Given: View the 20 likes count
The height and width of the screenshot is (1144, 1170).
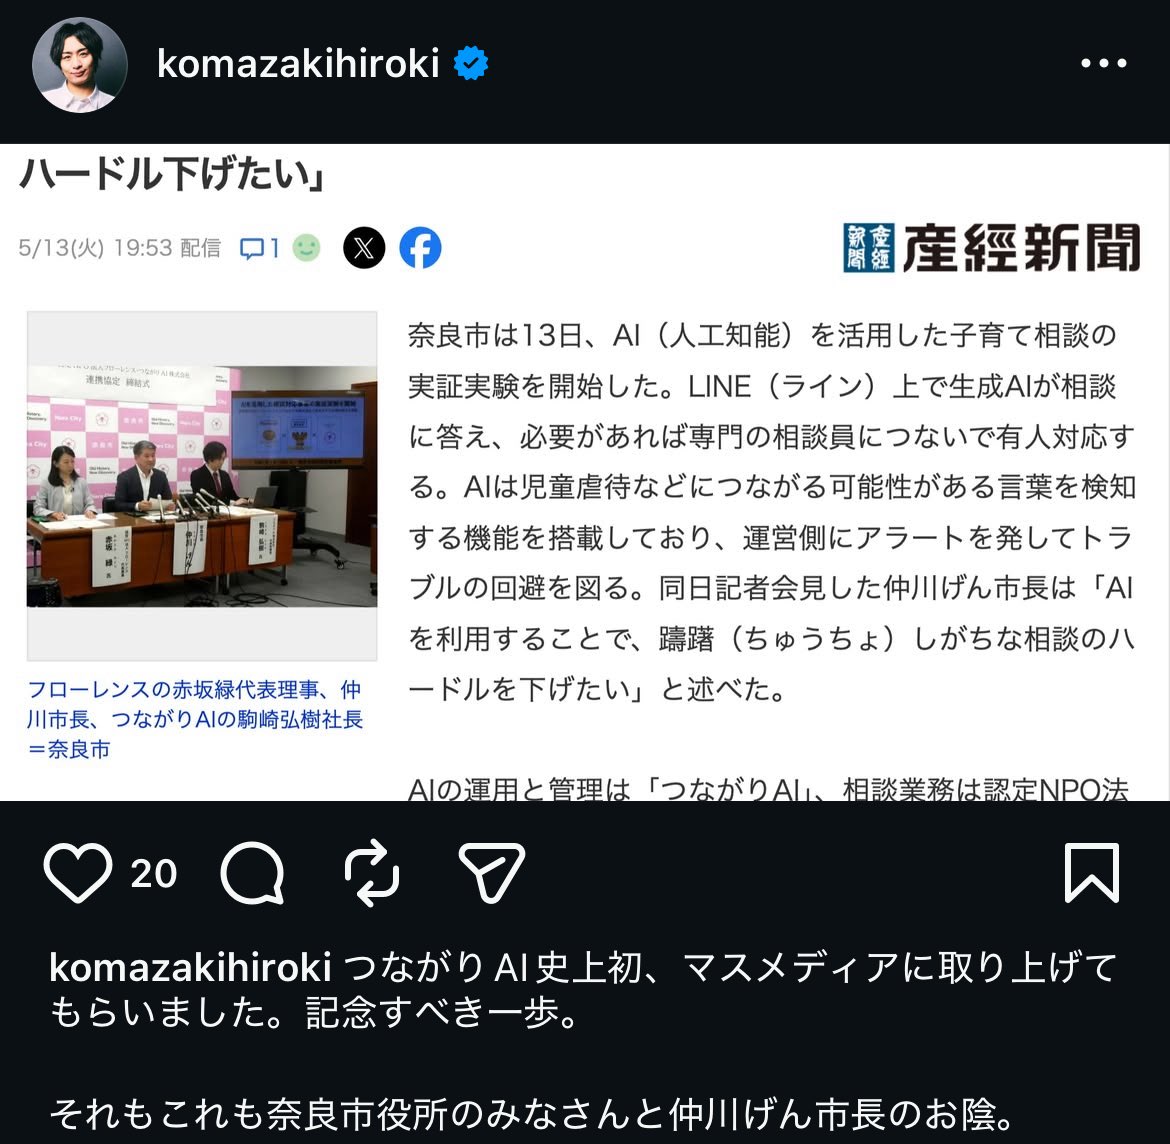Looking at the screenshot, I should coord(154,873).
